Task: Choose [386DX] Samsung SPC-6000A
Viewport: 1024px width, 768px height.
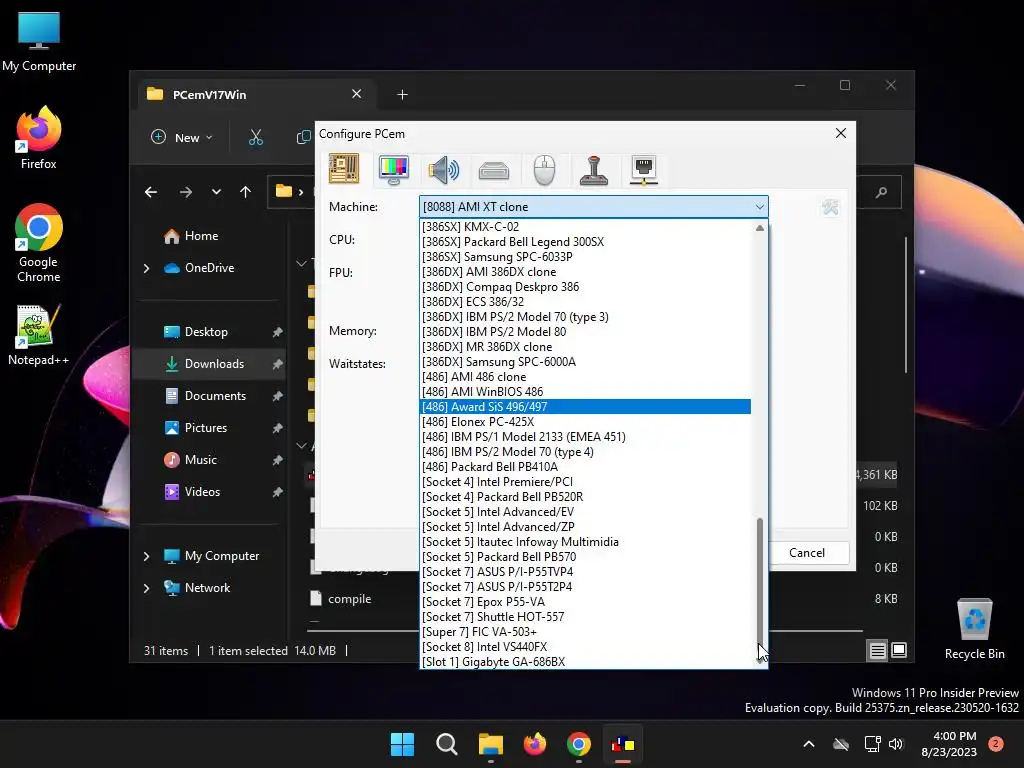Action: click(x=585, y=362)
